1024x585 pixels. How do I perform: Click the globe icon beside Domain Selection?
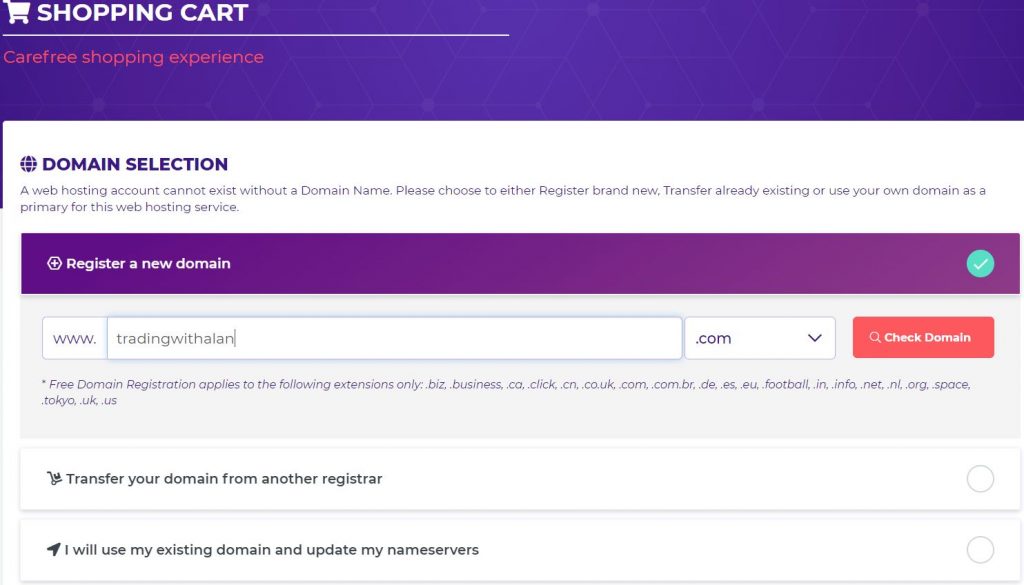point(29,164)
